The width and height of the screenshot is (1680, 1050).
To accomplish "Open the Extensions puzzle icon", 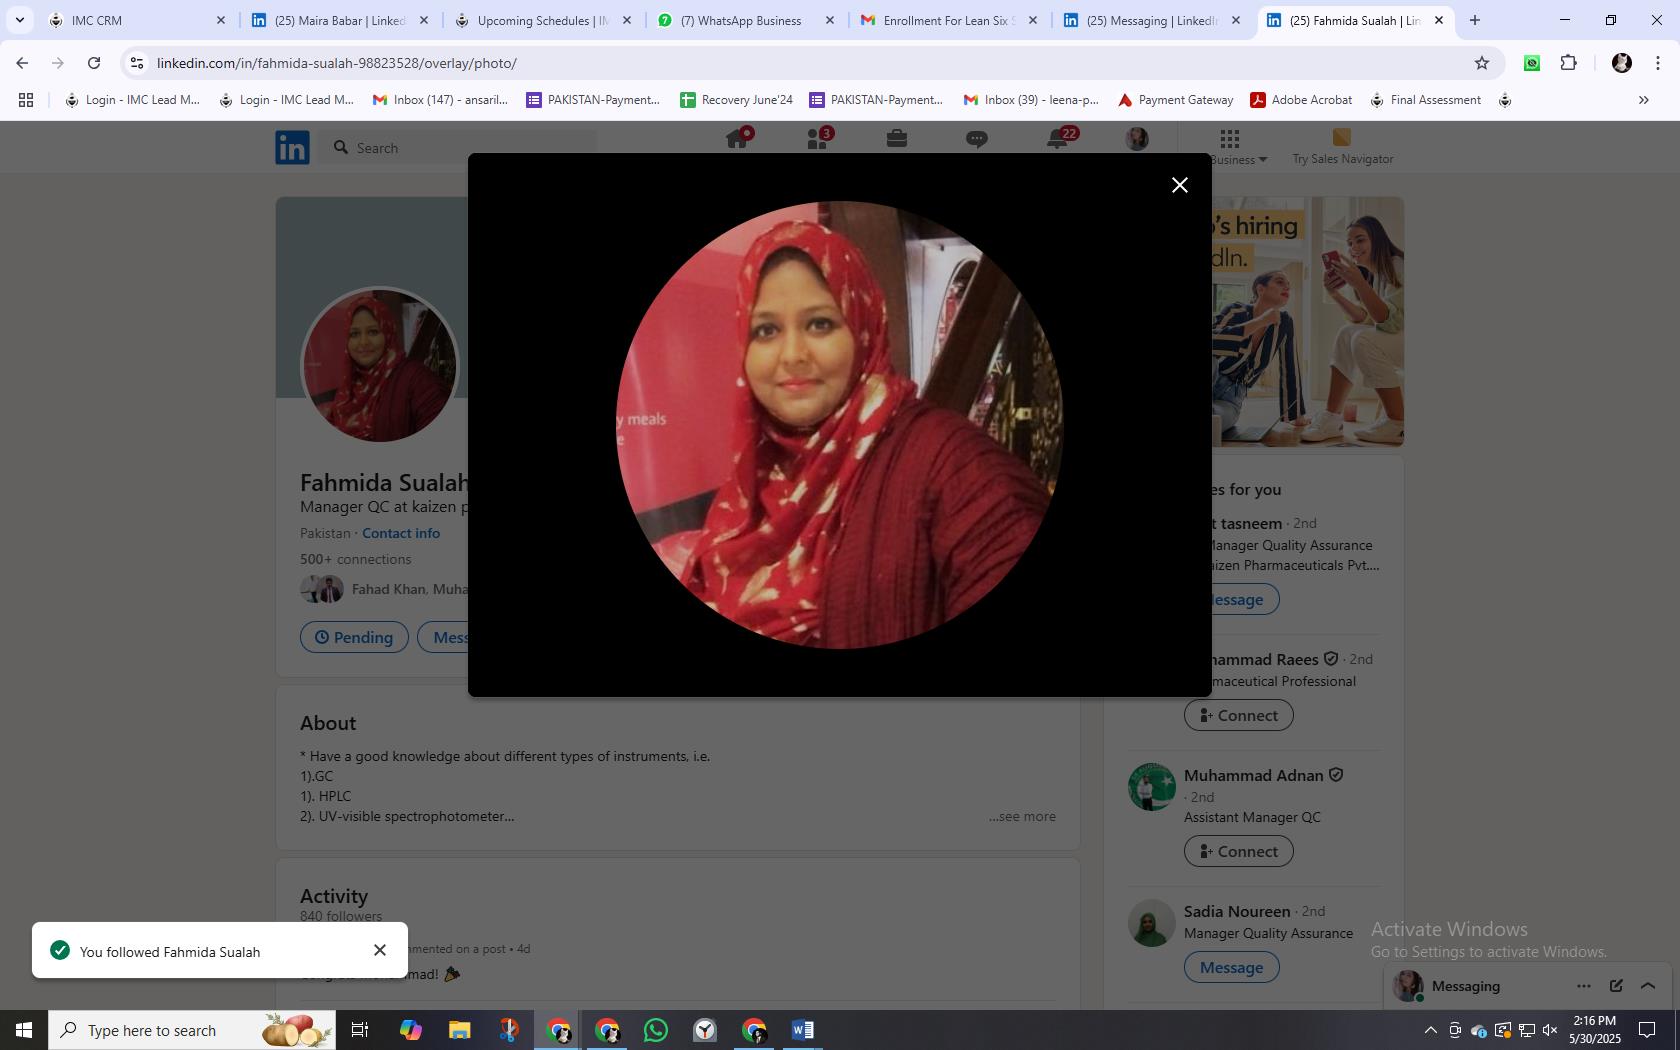I will coord(1568,63).
